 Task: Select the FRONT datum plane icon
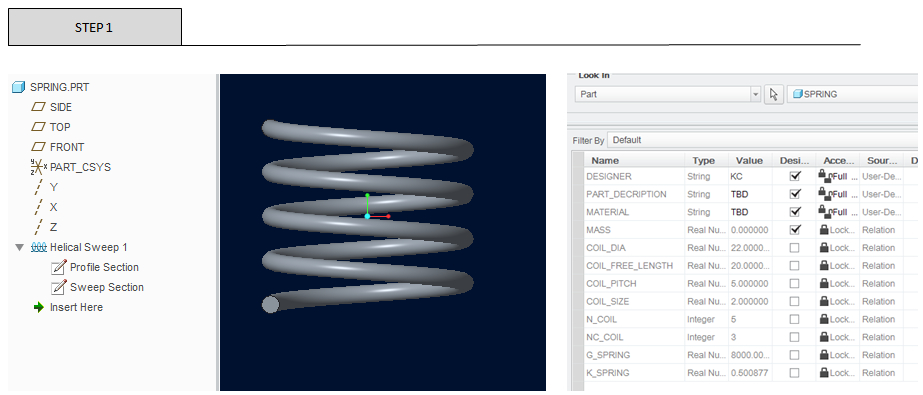(39, 147)
